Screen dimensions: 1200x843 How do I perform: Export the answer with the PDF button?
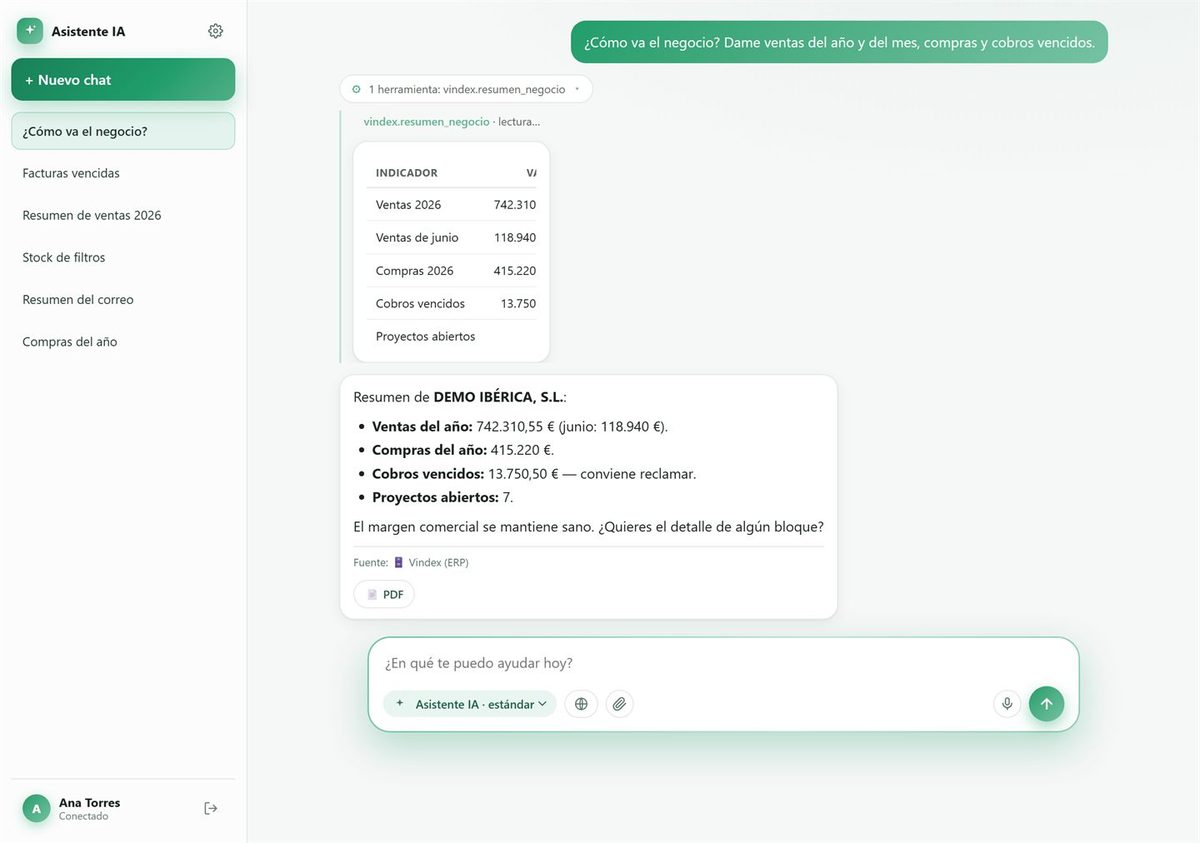point(384,594)
